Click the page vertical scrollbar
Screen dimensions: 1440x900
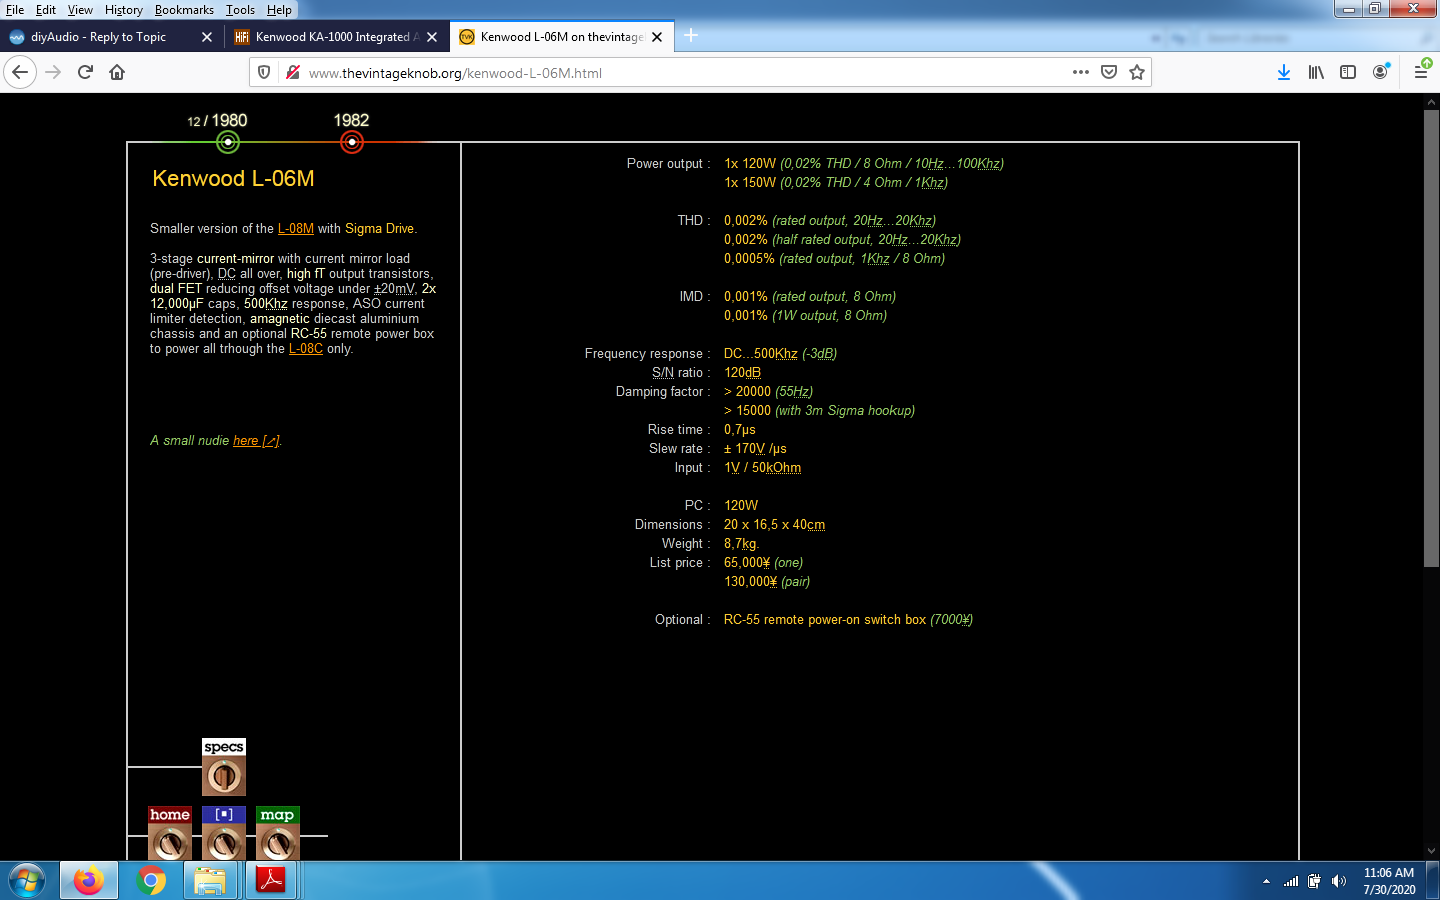pyautogui.click(x=1431, y=340)
